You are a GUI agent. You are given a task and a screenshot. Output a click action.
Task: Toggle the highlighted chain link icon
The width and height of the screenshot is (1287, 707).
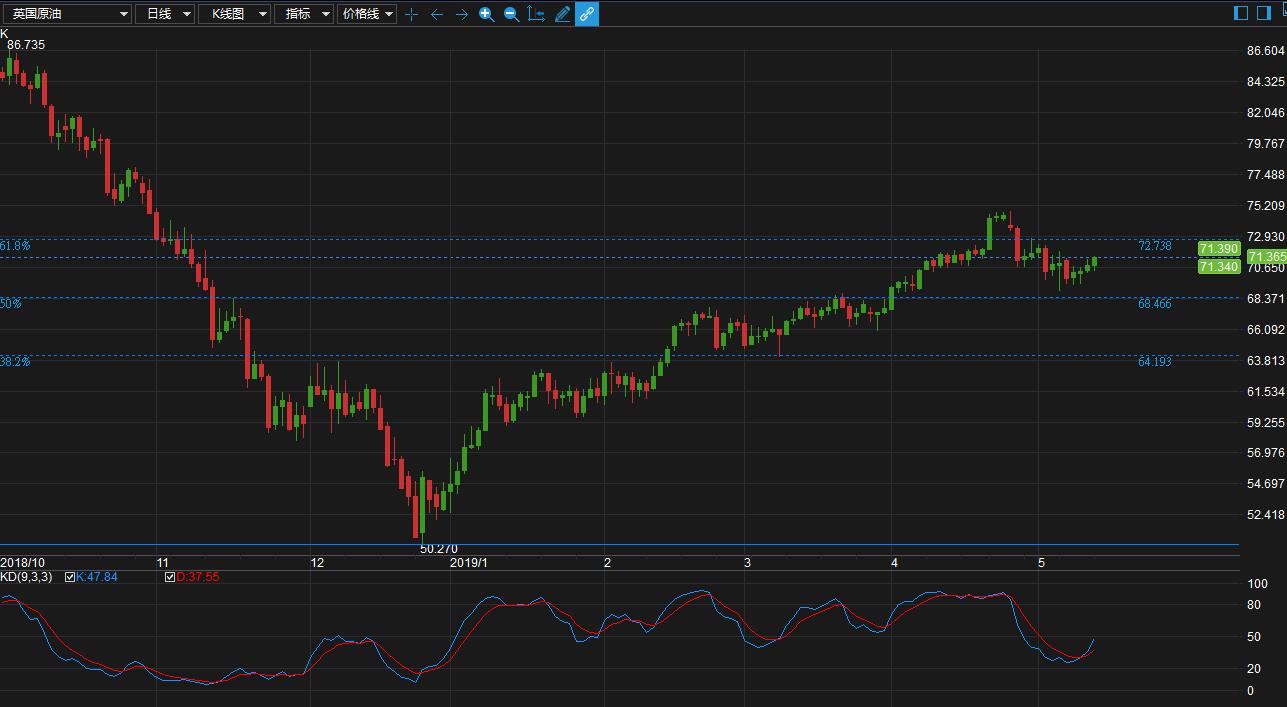587,14
